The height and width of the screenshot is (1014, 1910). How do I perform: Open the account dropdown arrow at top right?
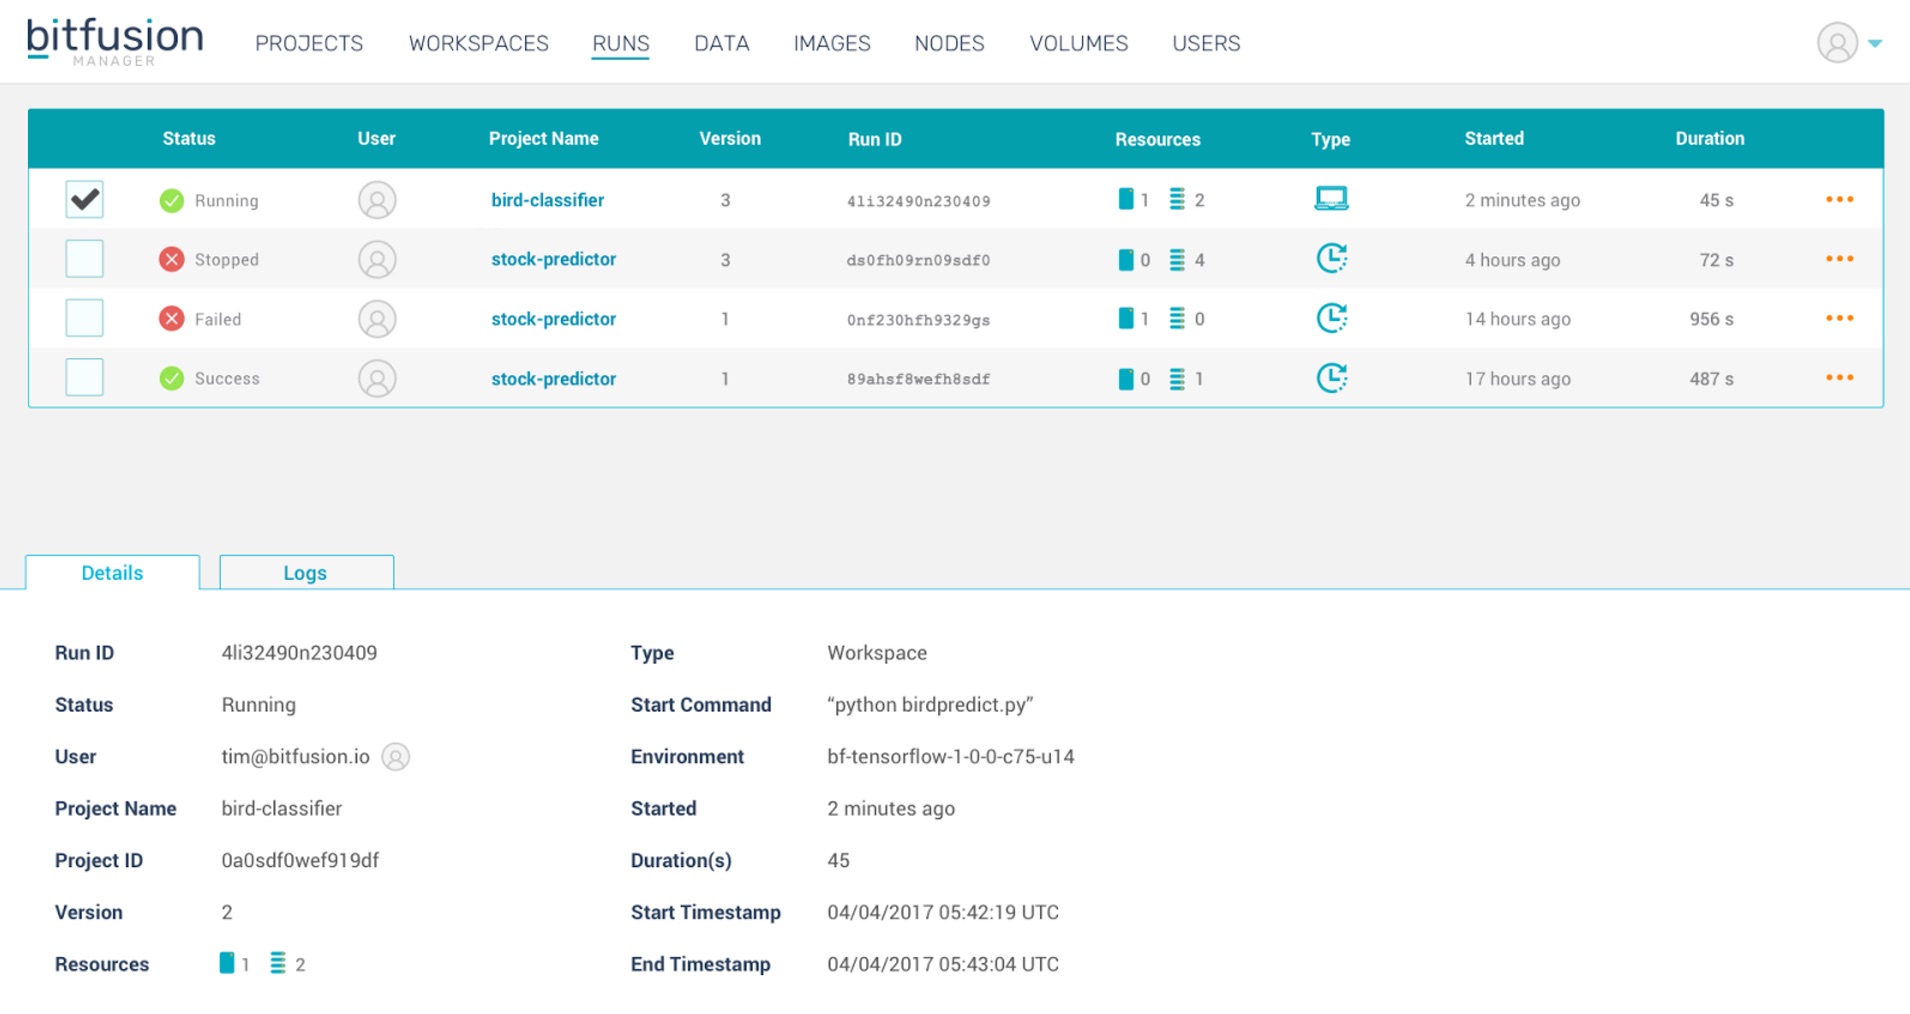click(x=1875, y=43)
